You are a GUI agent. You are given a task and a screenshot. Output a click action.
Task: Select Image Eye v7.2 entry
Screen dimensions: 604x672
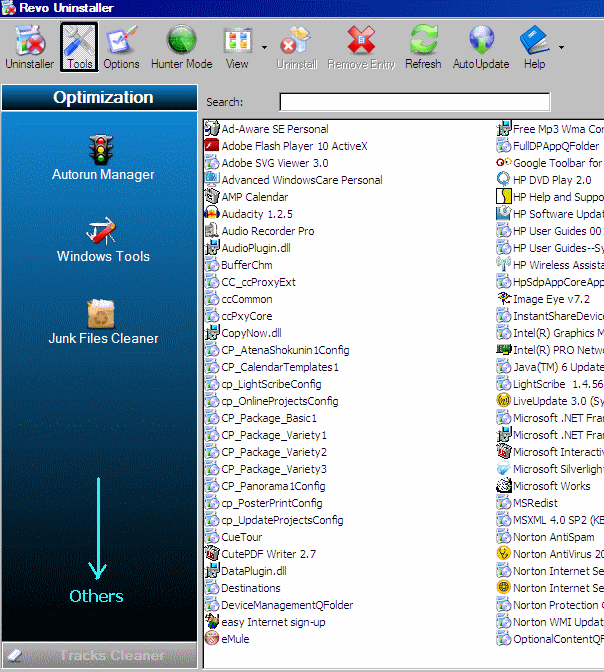point(544,299)
